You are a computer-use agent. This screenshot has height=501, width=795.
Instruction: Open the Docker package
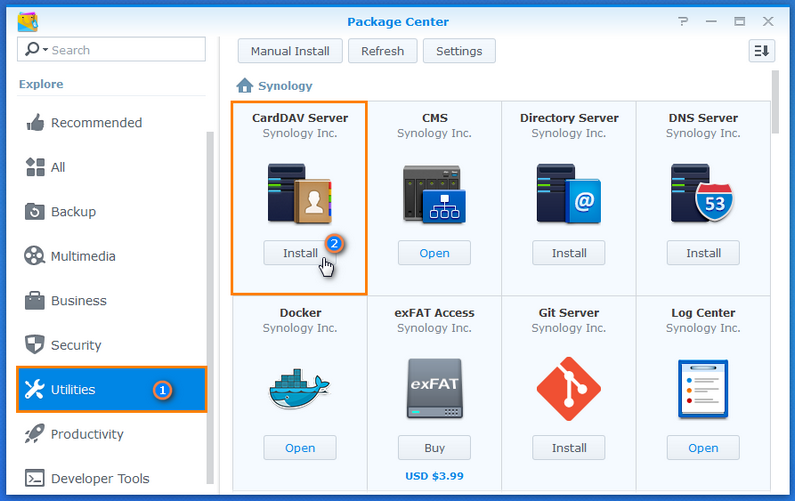300,448
